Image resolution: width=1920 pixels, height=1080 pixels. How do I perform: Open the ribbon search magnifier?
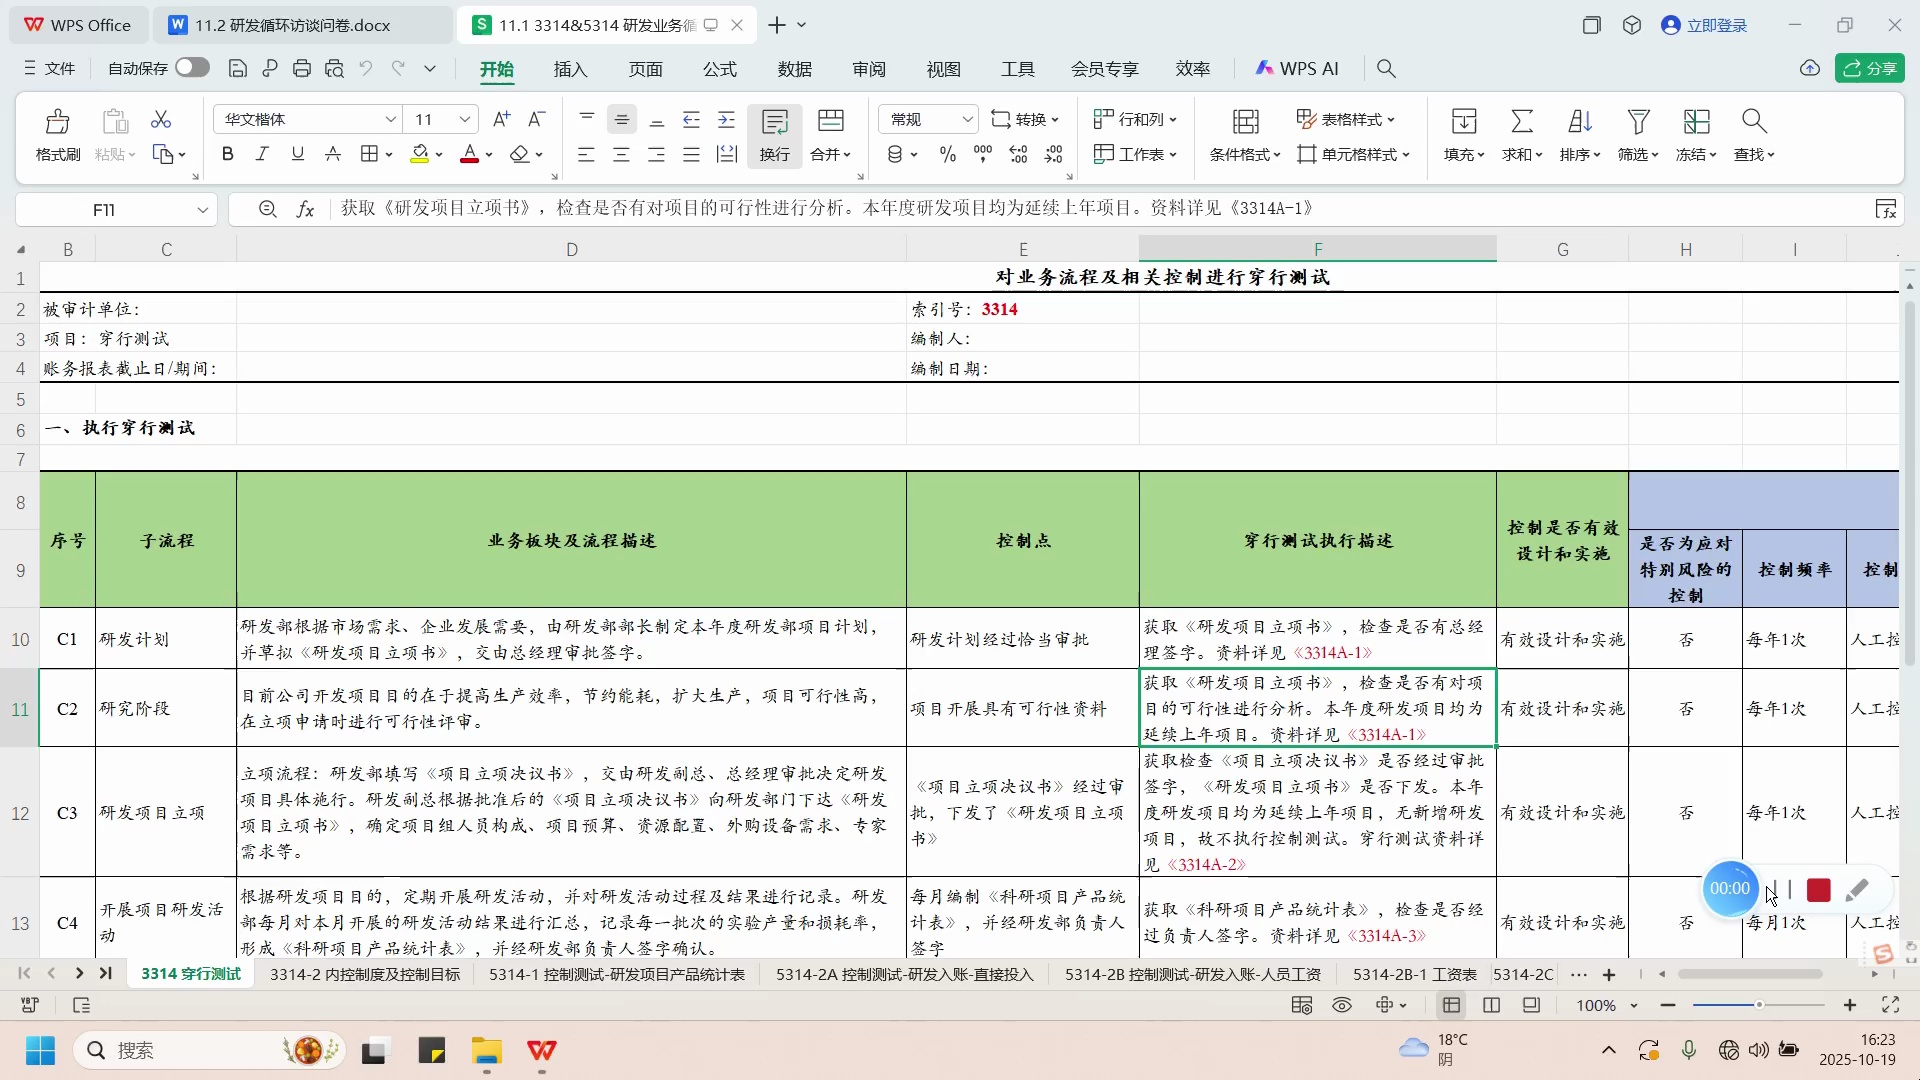point(1386,68)
